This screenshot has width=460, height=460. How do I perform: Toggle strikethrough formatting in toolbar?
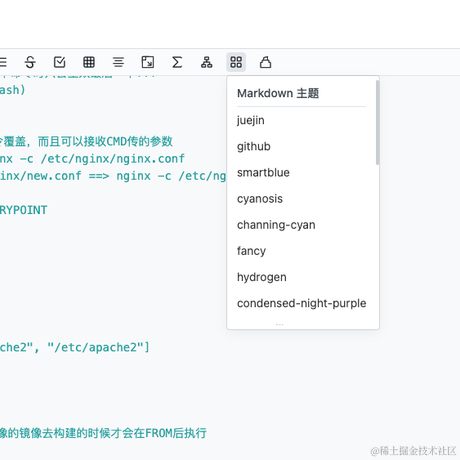(x=30, y=62)
